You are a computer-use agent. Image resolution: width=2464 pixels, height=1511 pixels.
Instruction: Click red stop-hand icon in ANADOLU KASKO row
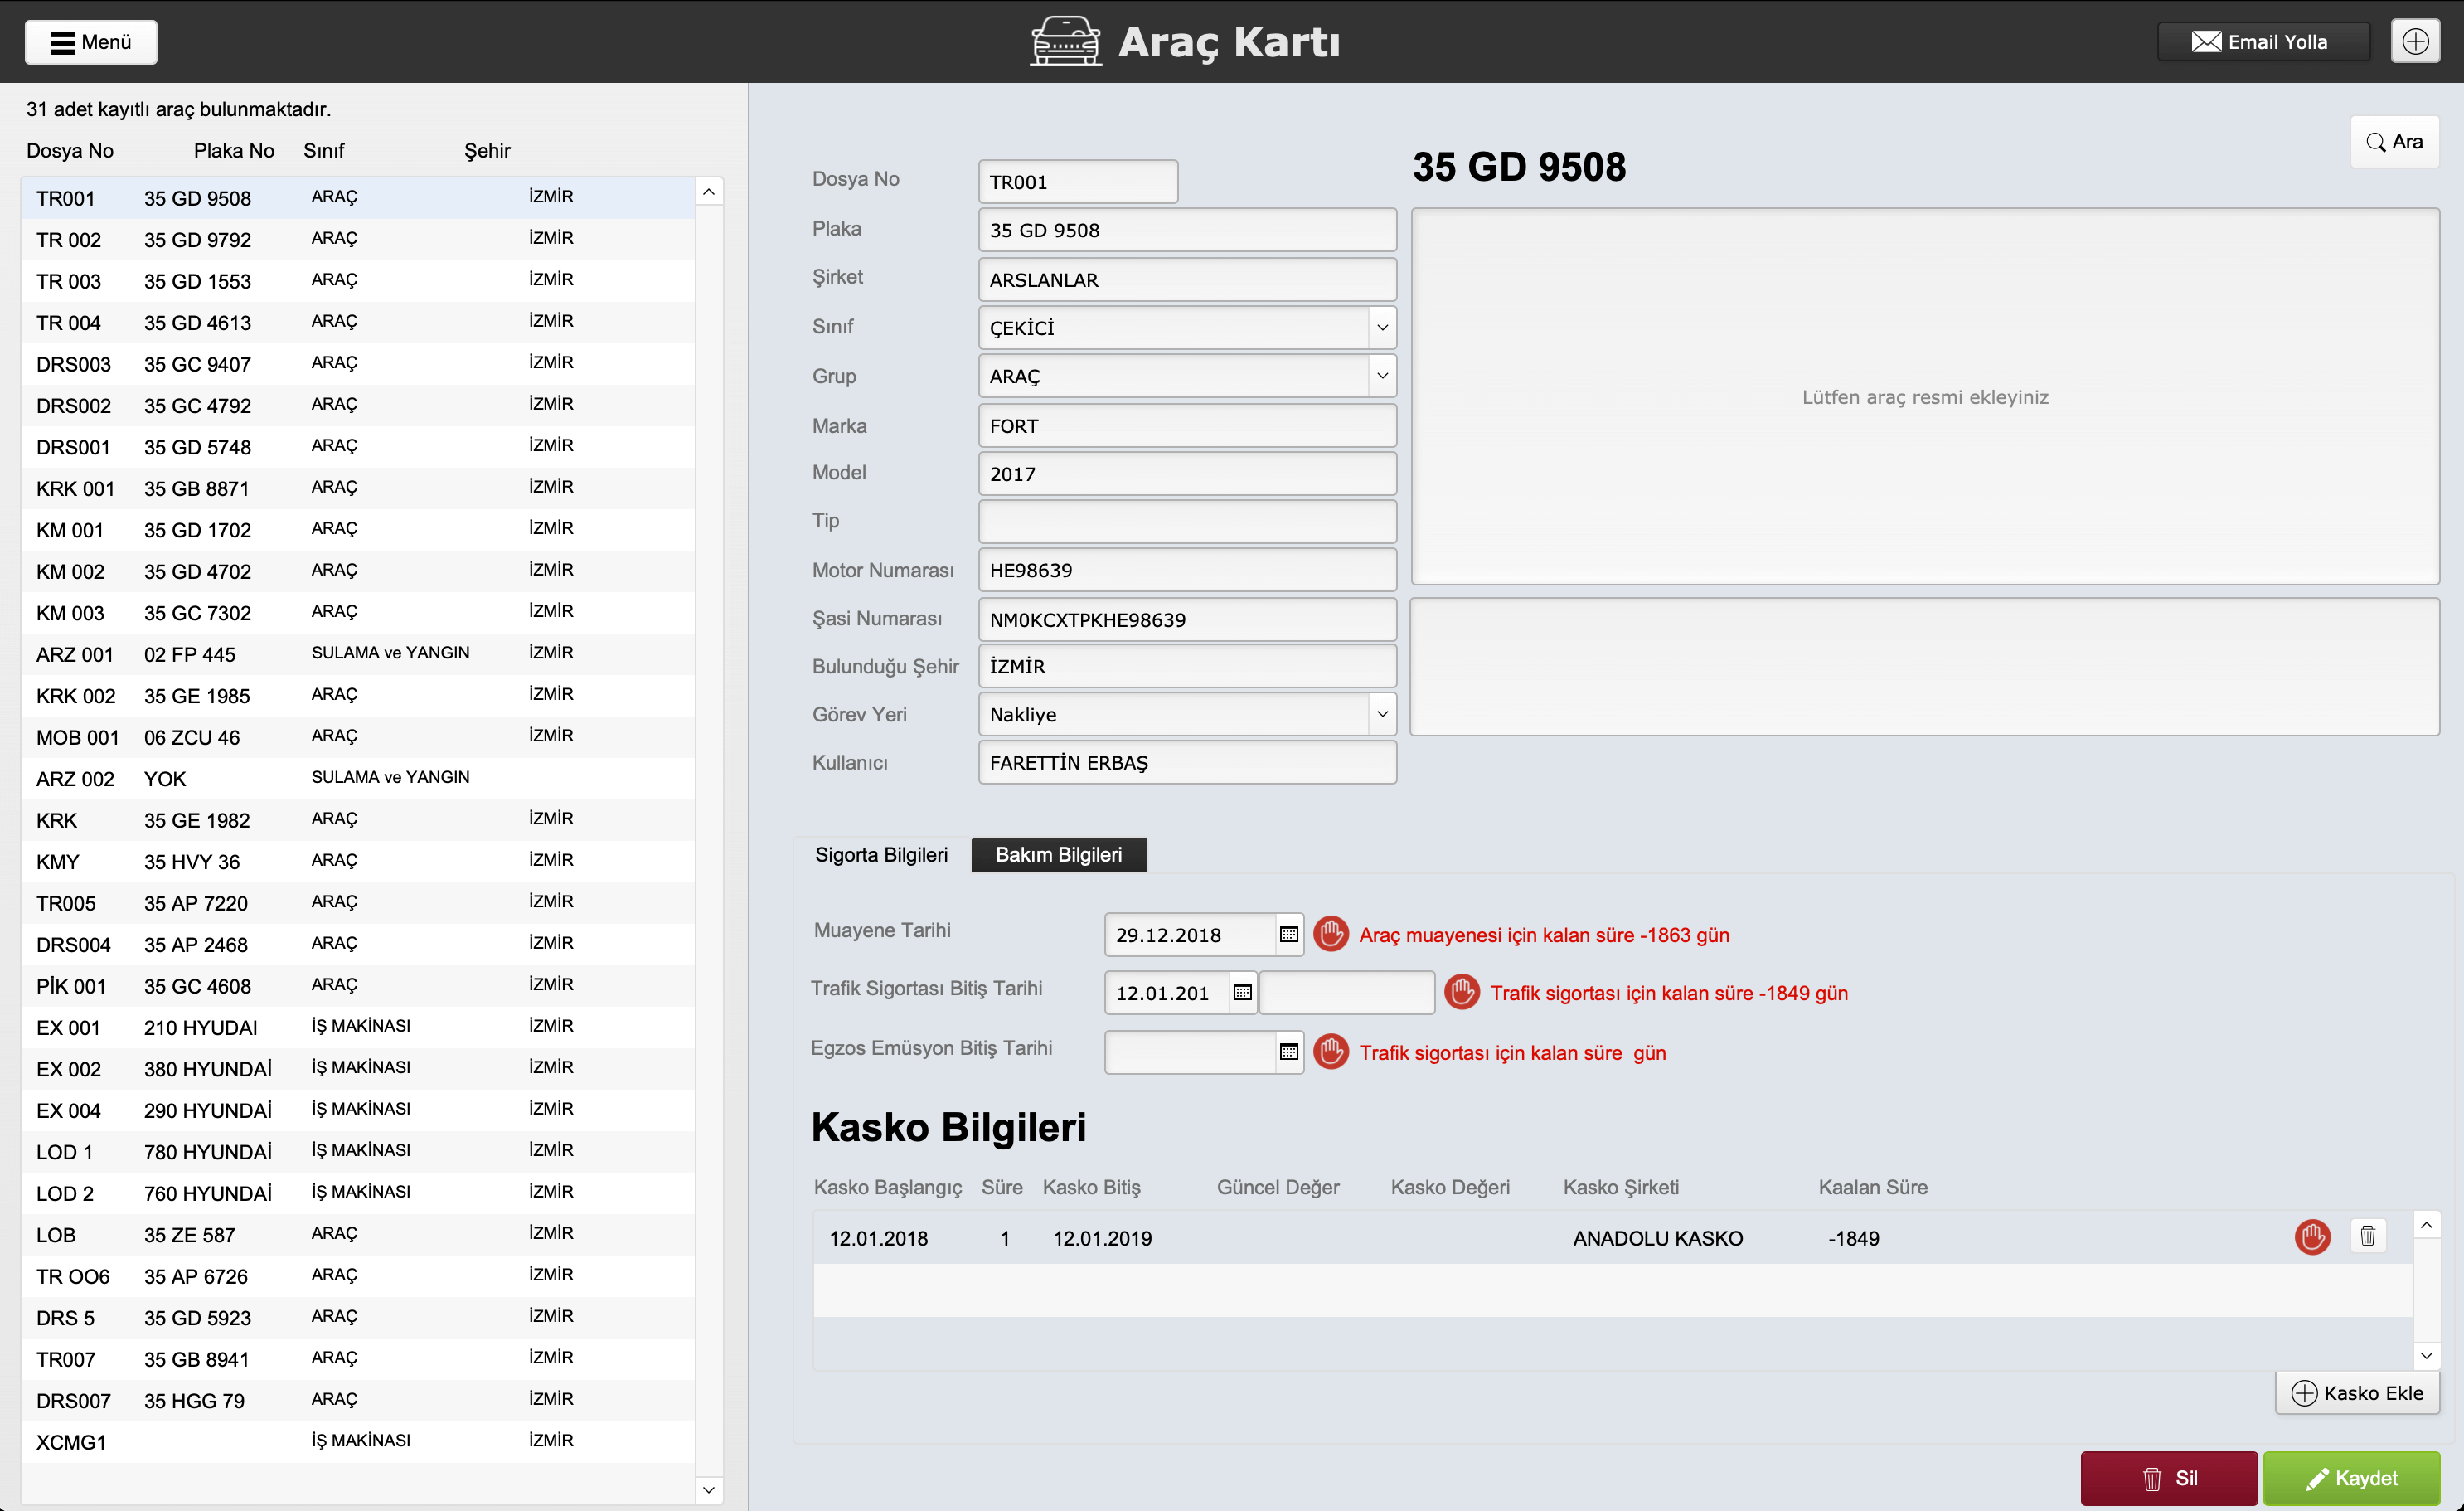(2312, 1237)
